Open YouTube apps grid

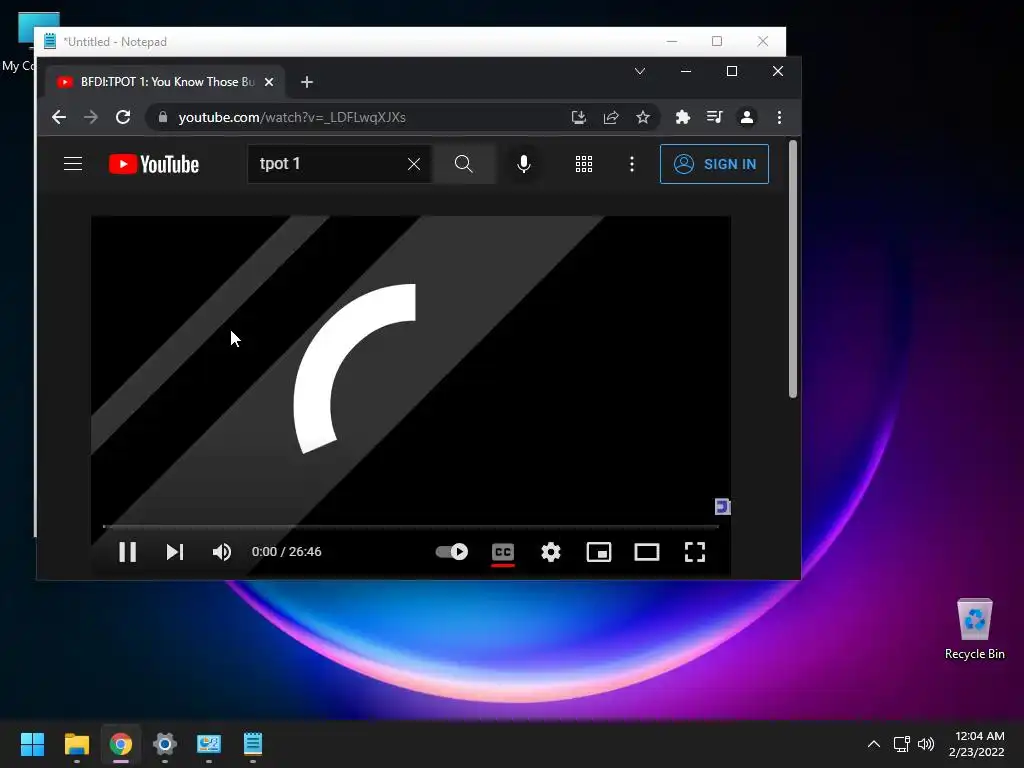tap(584, 164)
